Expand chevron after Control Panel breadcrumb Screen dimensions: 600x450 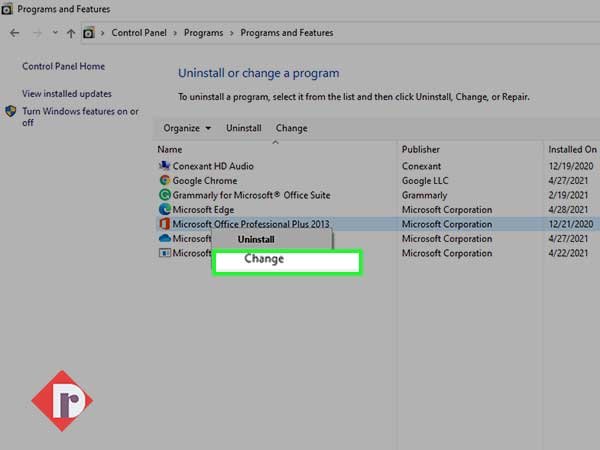[175, 33]
